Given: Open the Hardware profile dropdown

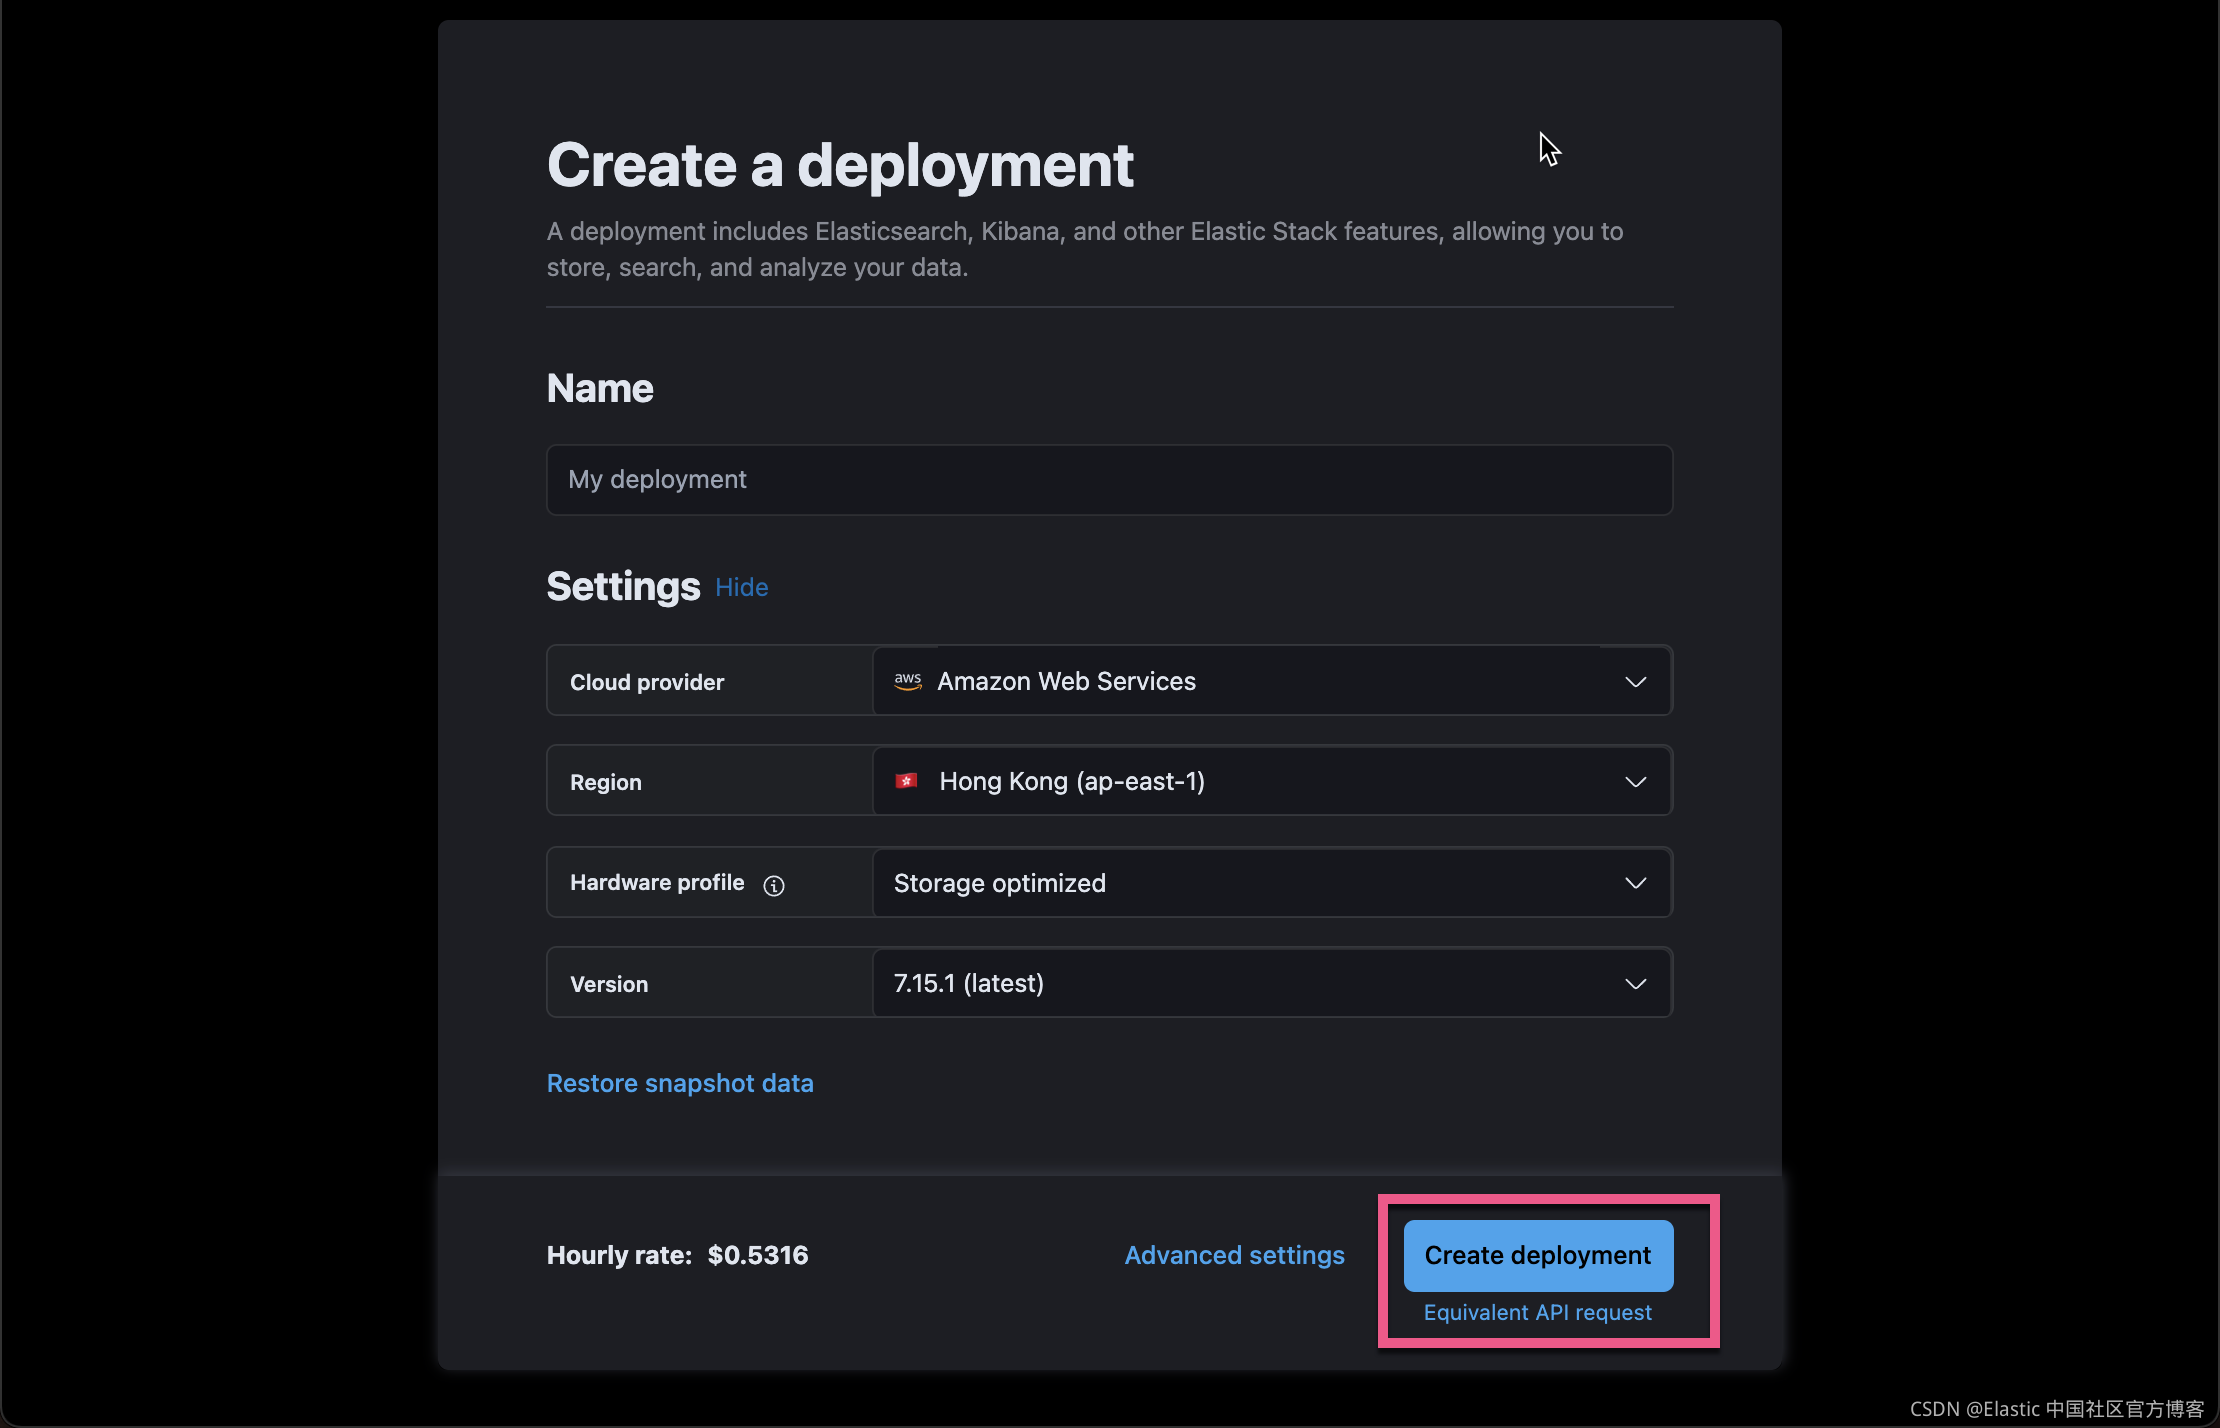Looking at the screenshot, I should (x=1270, y=882).
